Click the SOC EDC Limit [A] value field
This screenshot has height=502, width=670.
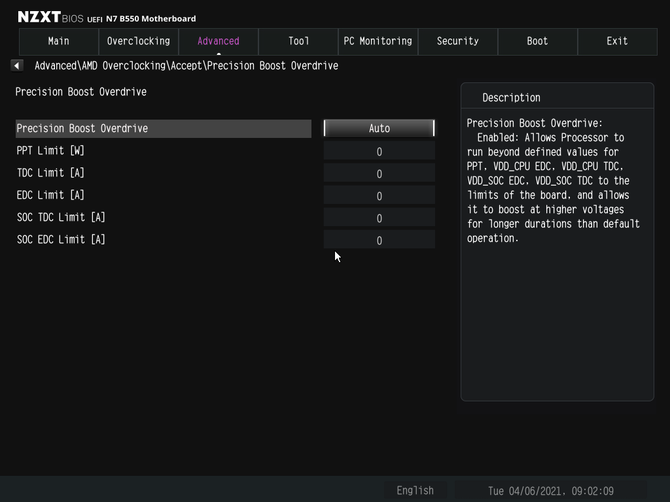(379, 240)
